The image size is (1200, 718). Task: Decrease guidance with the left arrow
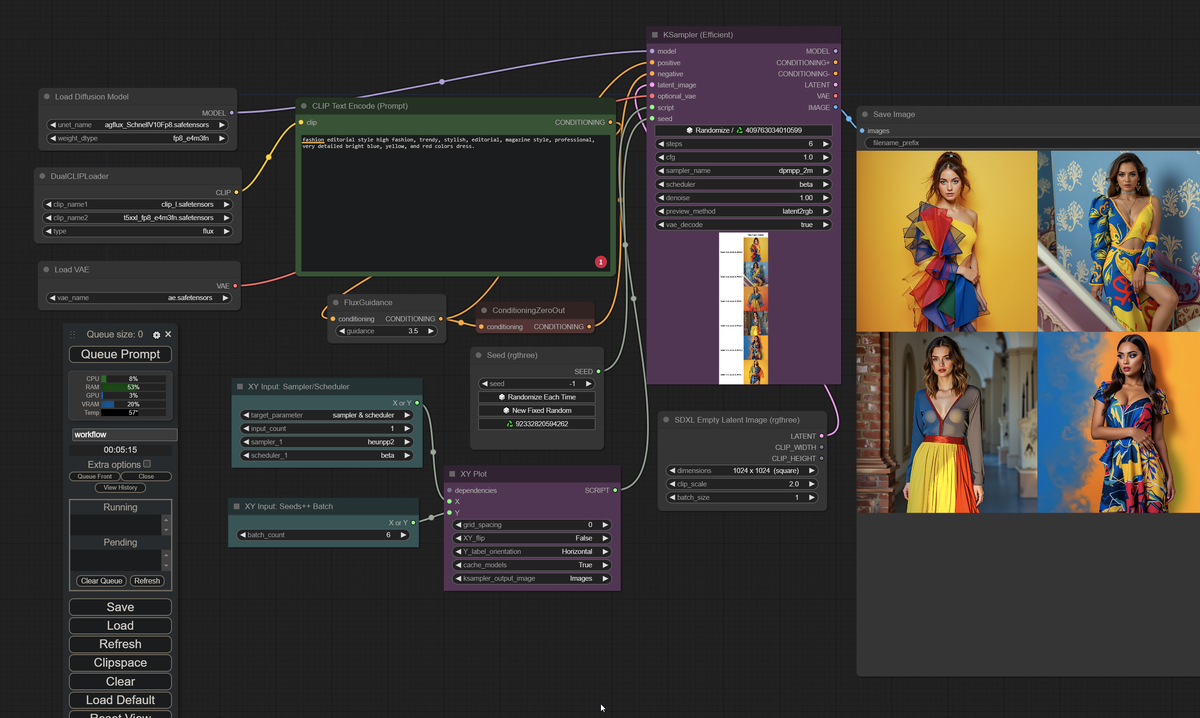(341, 331)
